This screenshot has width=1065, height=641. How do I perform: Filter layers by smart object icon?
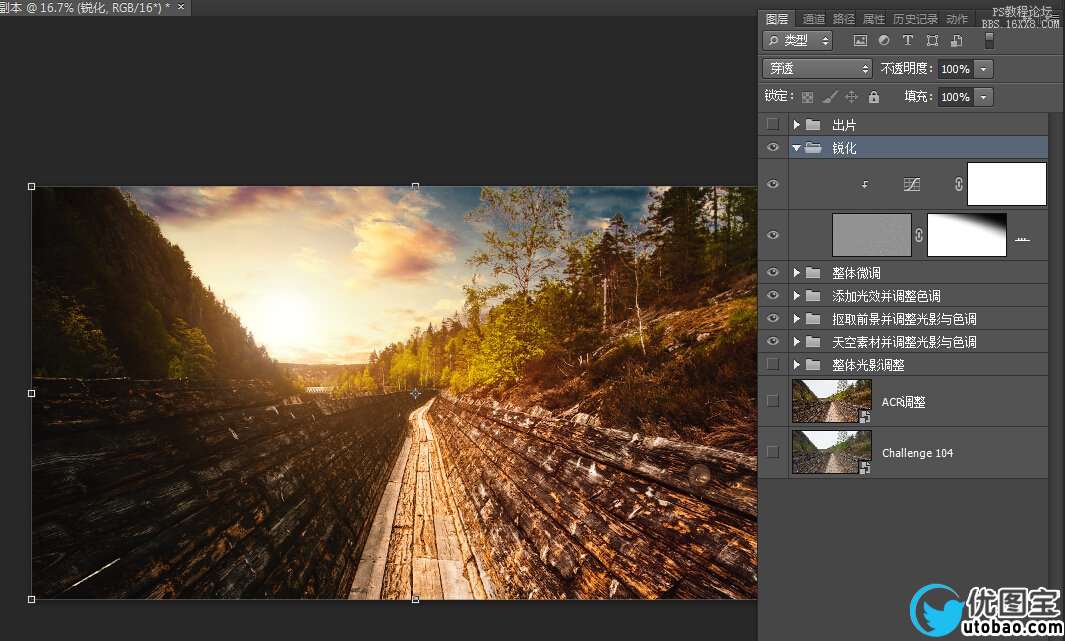click(x=956, y=41)
